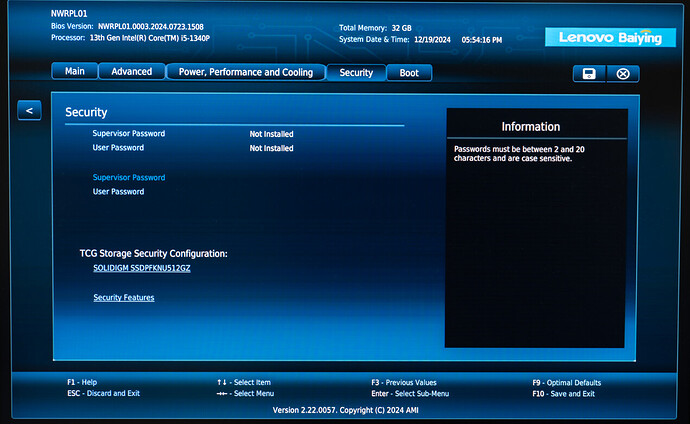Image resolution: width=690 pixels, height=424 pixels.
Task: Choose ESC Discard and Exit
Action: (x=103, y=393)
